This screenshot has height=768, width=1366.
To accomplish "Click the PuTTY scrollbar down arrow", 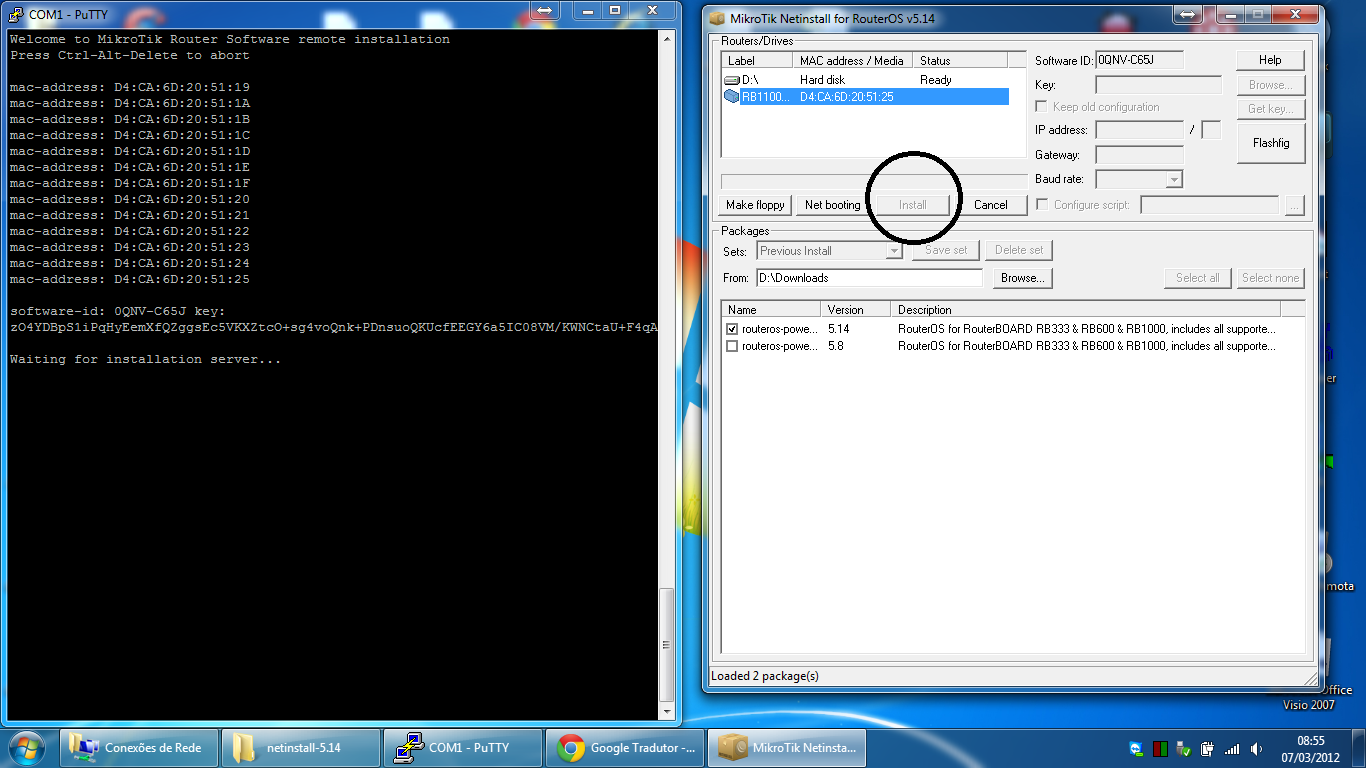I will 667,711.
